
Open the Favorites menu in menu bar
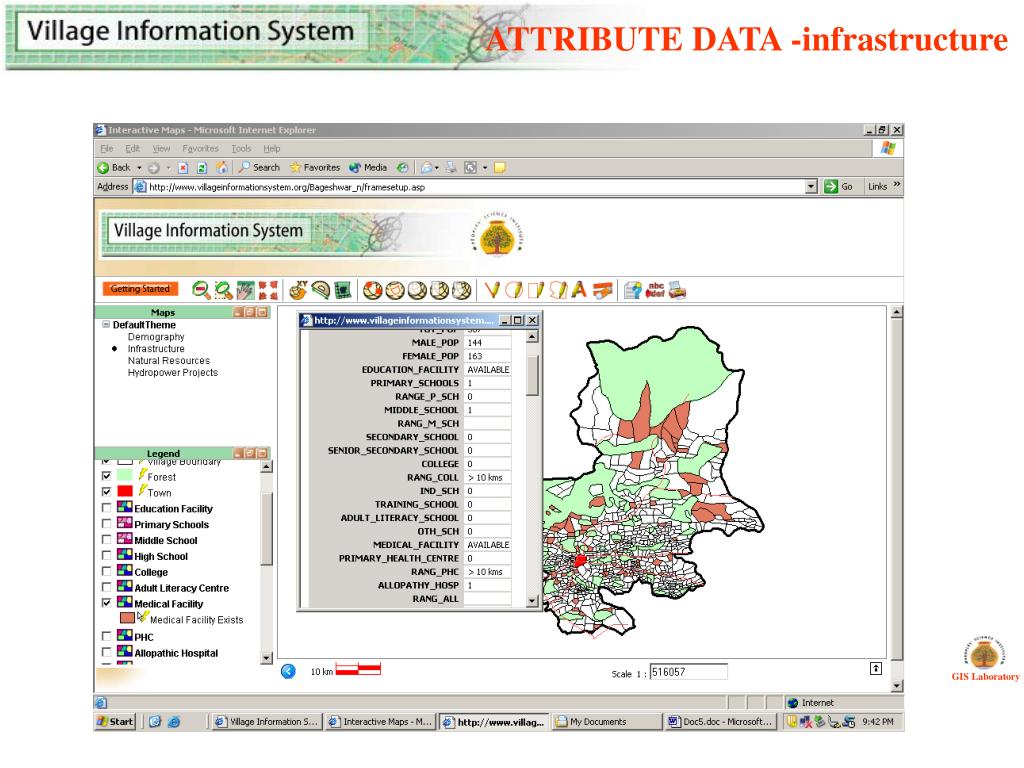(200, 148)
